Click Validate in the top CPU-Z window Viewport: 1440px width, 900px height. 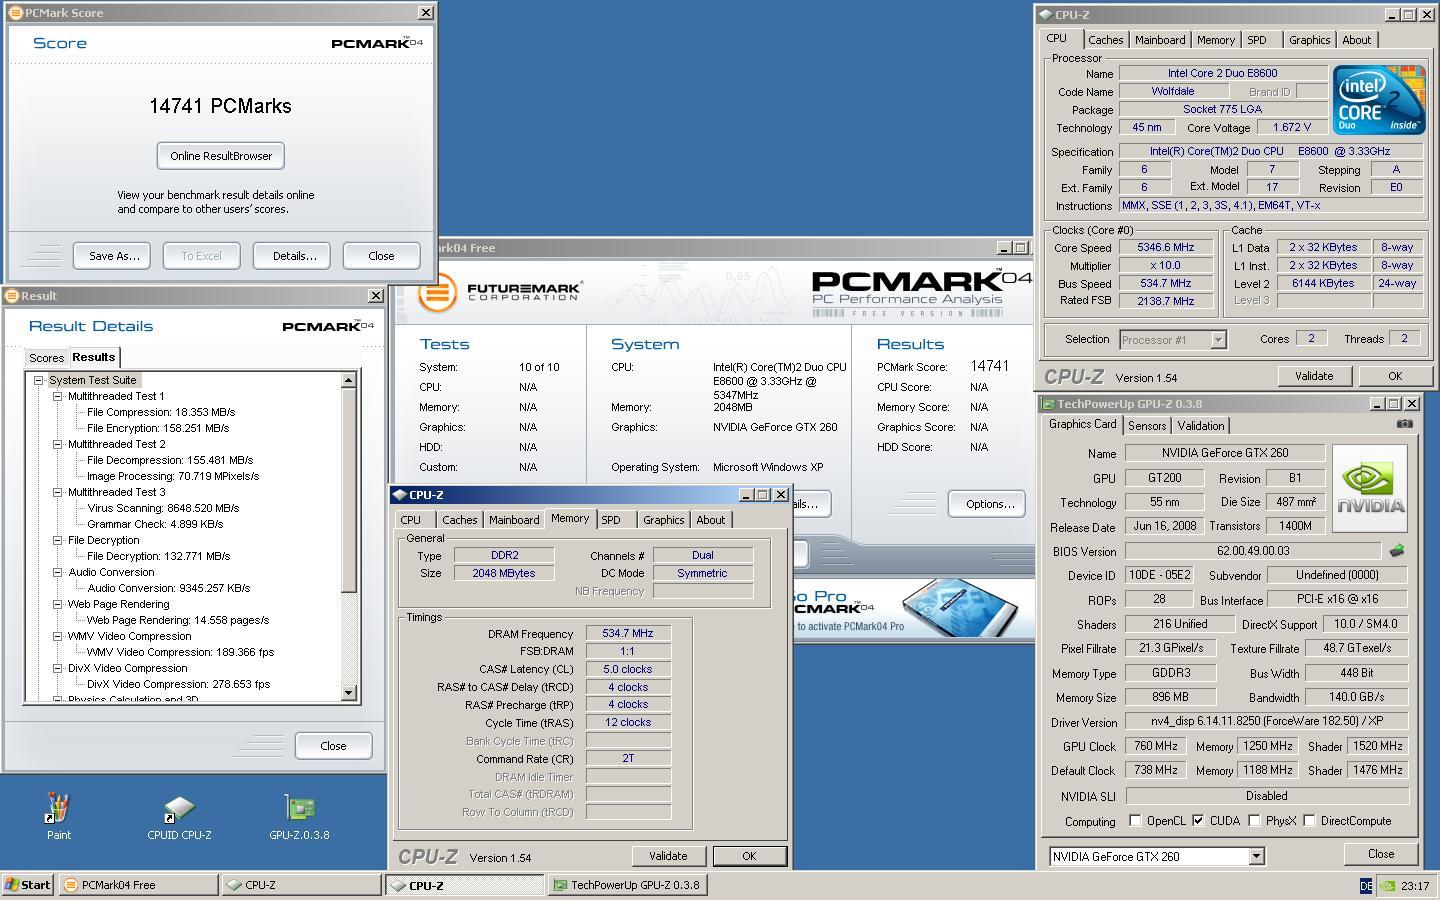tap(1314, 376)
